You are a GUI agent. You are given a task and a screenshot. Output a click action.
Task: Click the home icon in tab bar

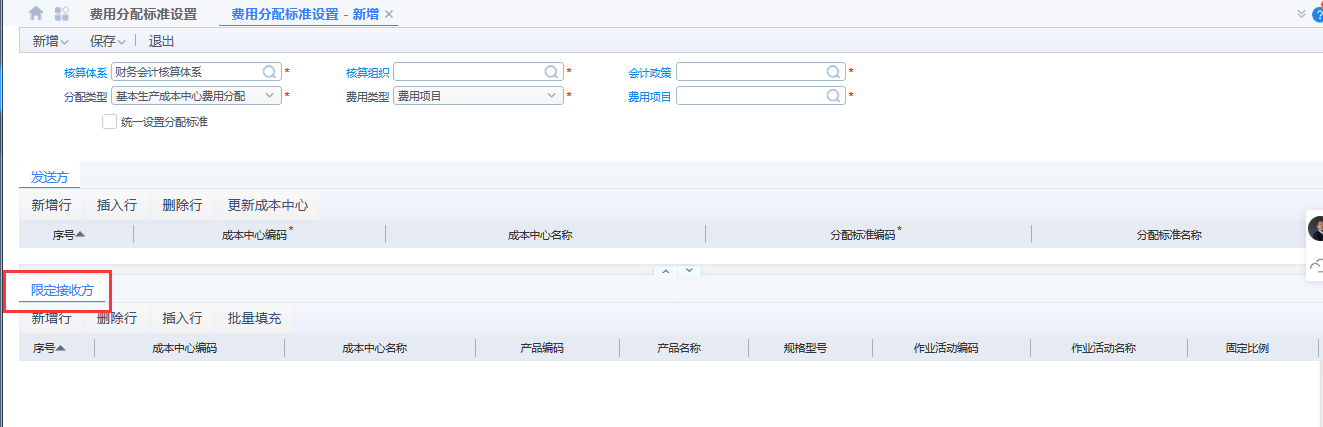point(36,14)
